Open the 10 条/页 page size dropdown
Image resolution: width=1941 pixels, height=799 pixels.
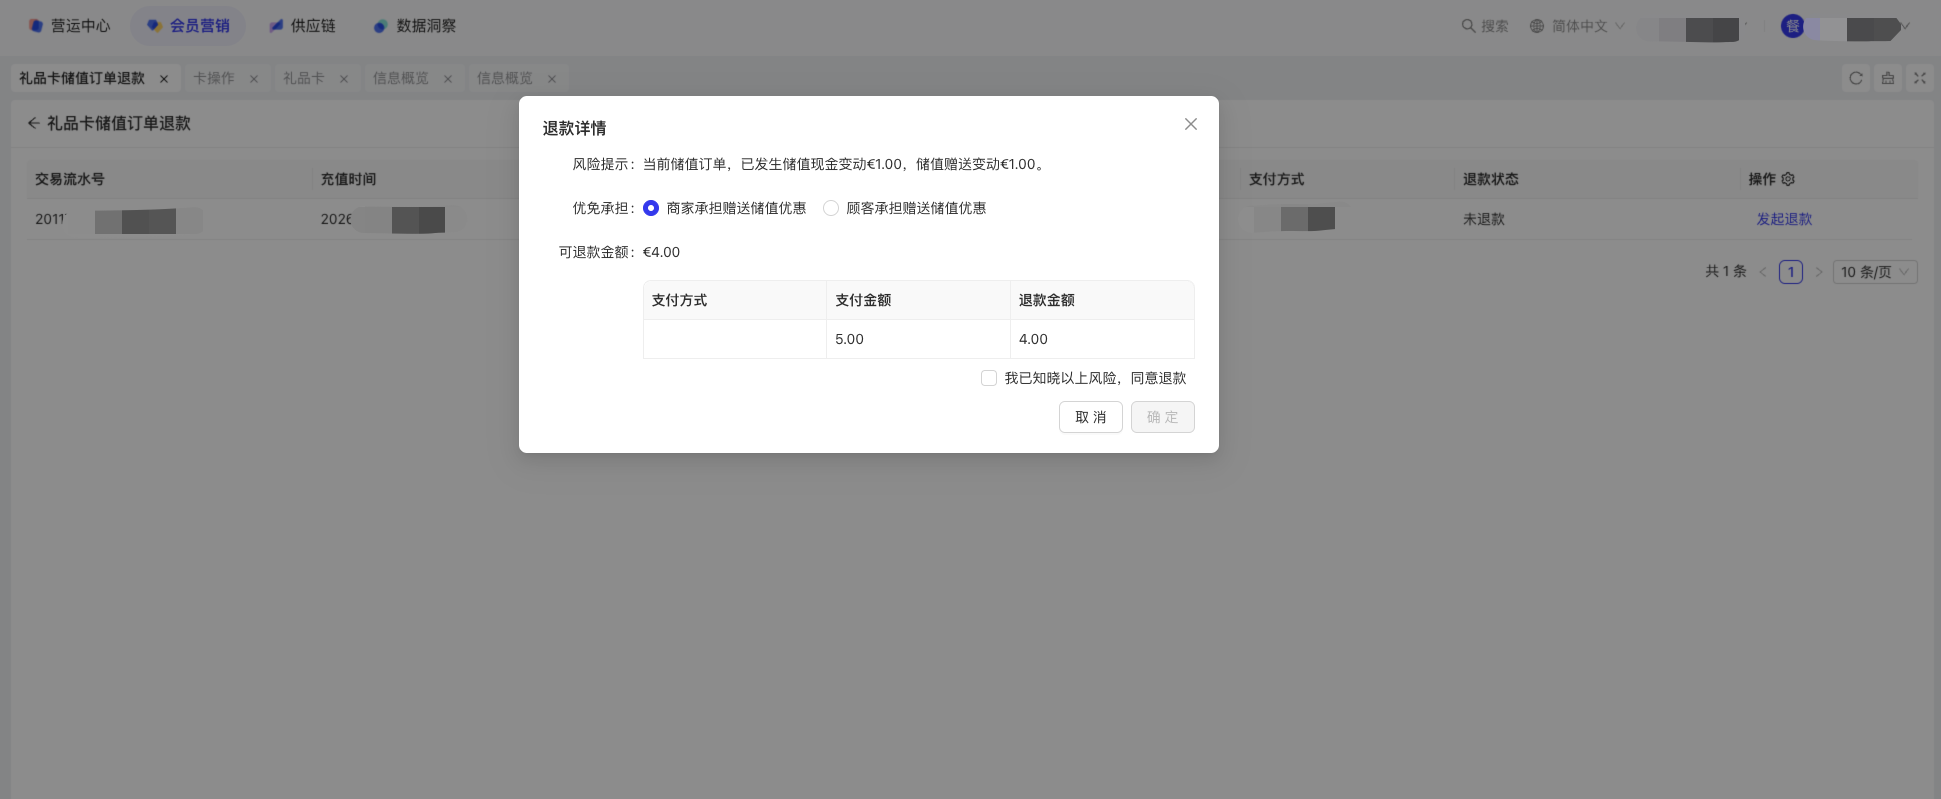point(1874,272)
